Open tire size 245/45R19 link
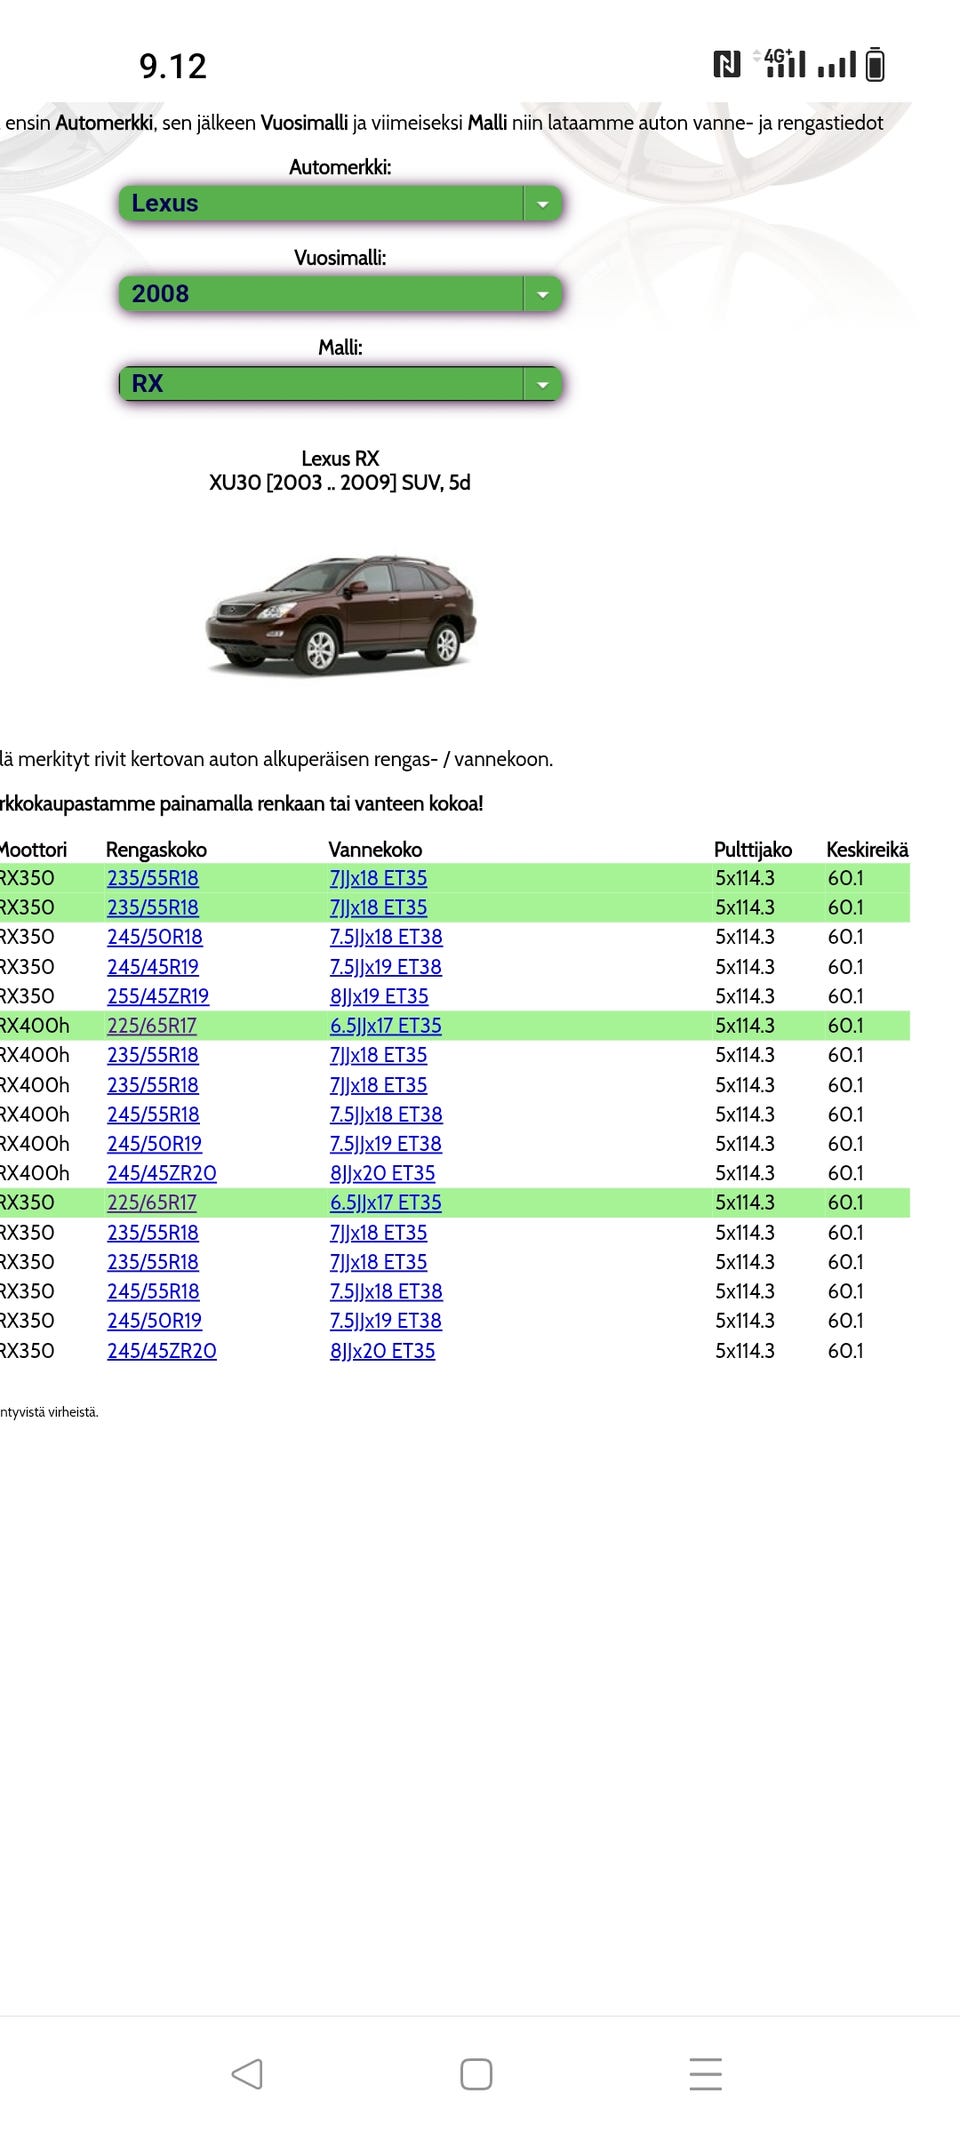The width and height of the screenshot is (960, 2133). click(x=153, y=967)
